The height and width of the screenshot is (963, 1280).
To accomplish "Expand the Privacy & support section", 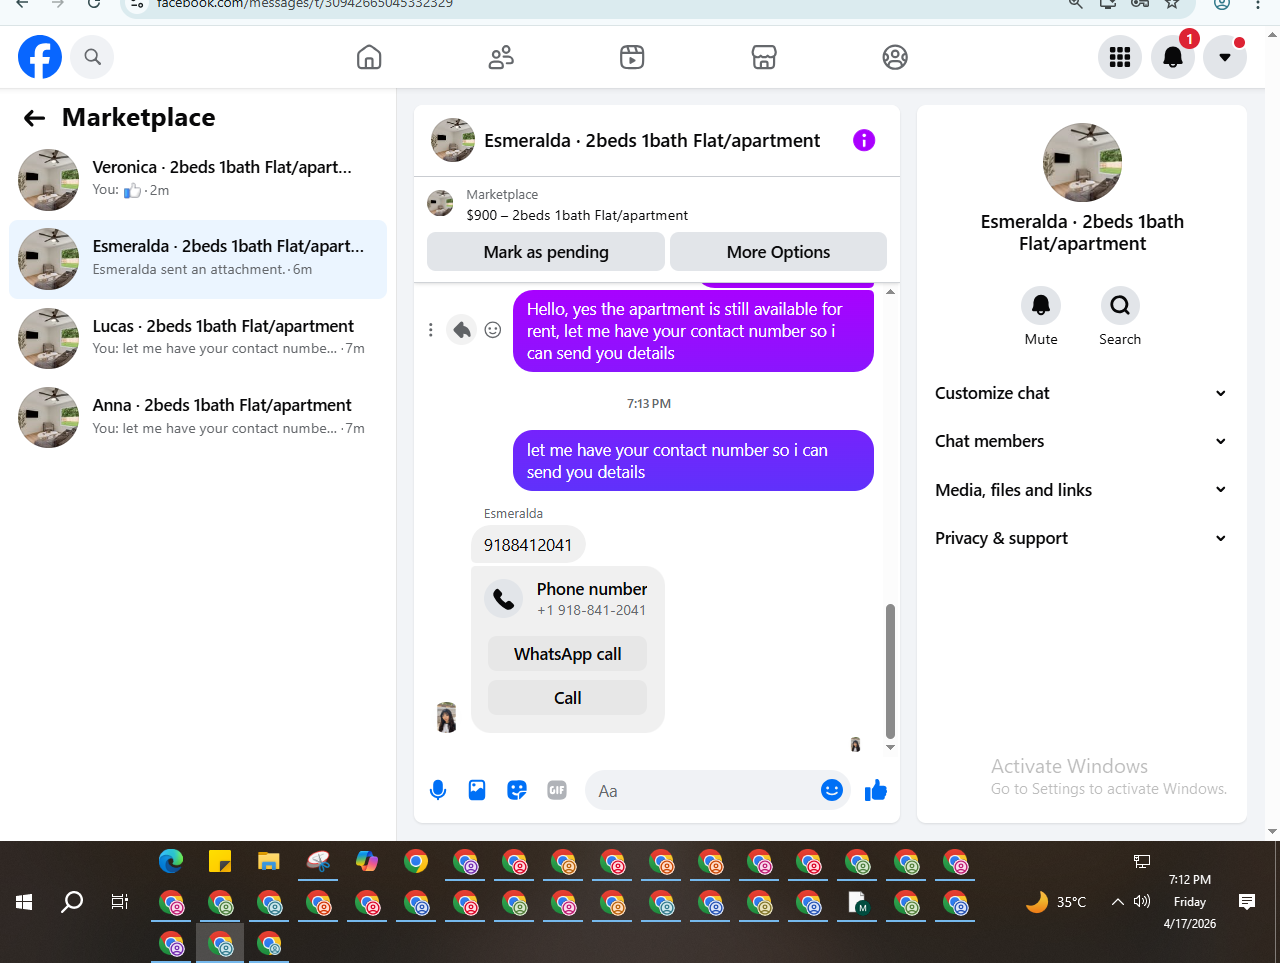I will (1081, 538).
